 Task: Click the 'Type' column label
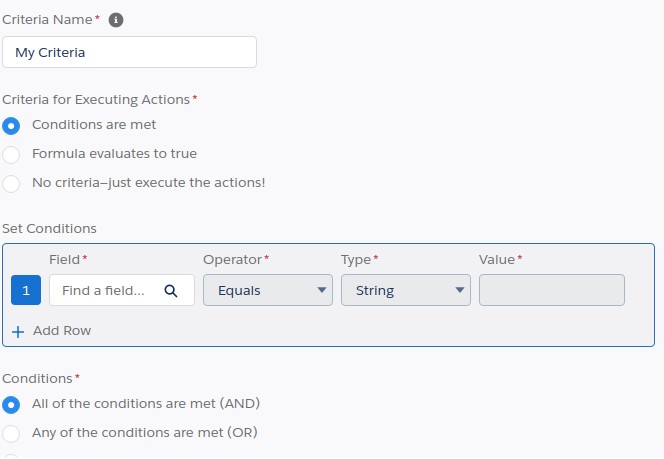coord(355,260)
